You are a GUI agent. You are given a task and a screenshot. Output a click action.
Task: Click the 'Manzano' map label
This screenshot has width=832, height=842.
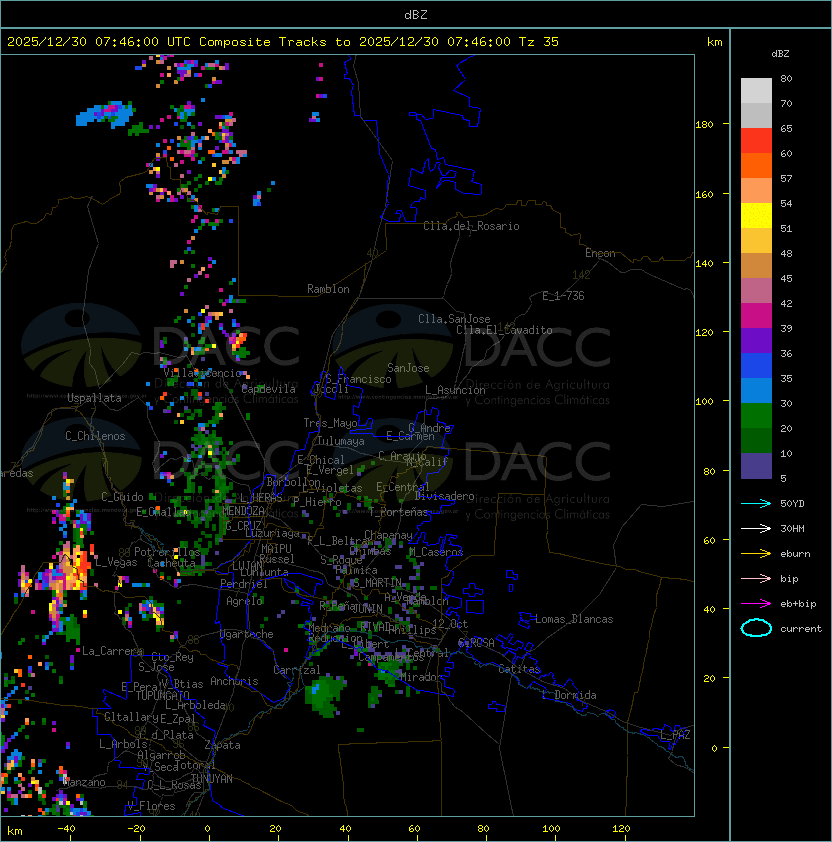[x=84, y=782]
